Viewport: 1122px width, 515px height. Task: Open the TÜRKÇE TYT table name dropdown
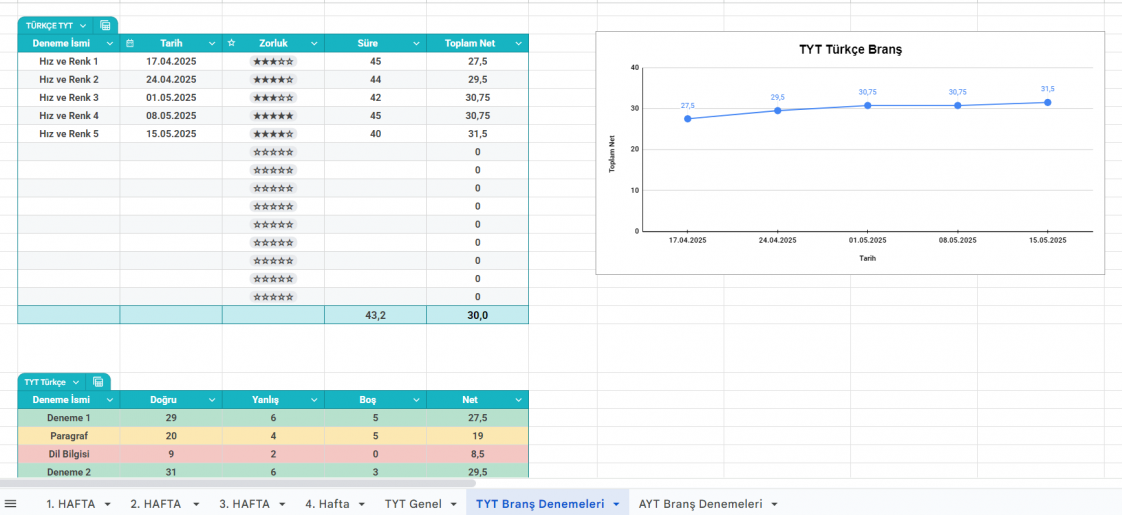(82, 25)
